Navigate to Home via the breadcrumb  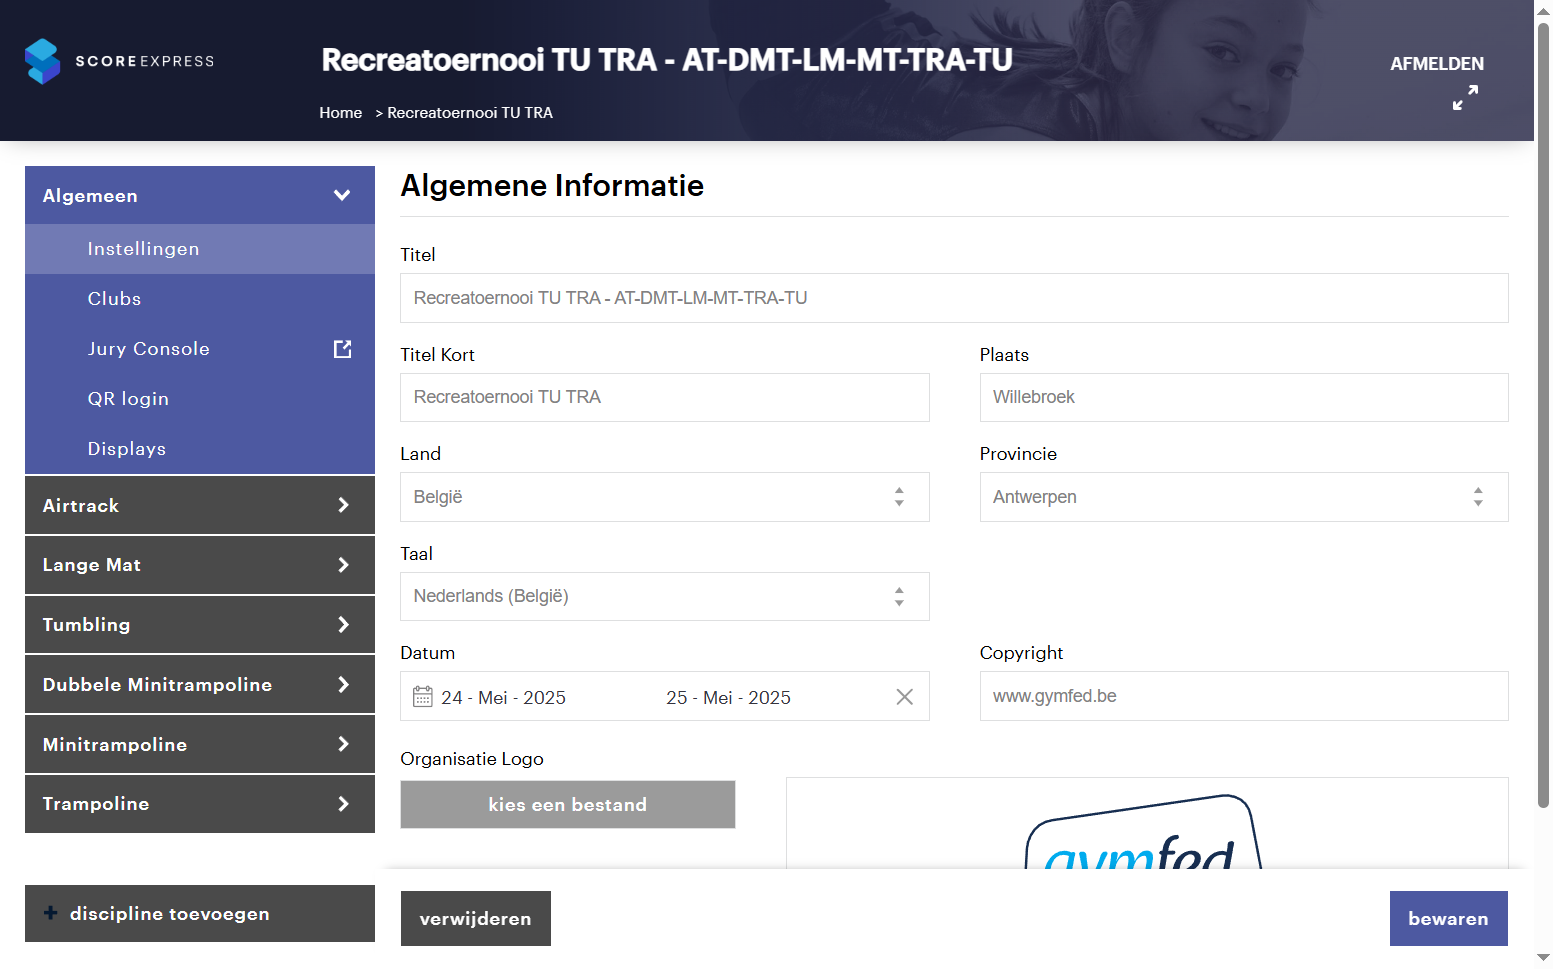pyautogui.click(x=340, y=112)
